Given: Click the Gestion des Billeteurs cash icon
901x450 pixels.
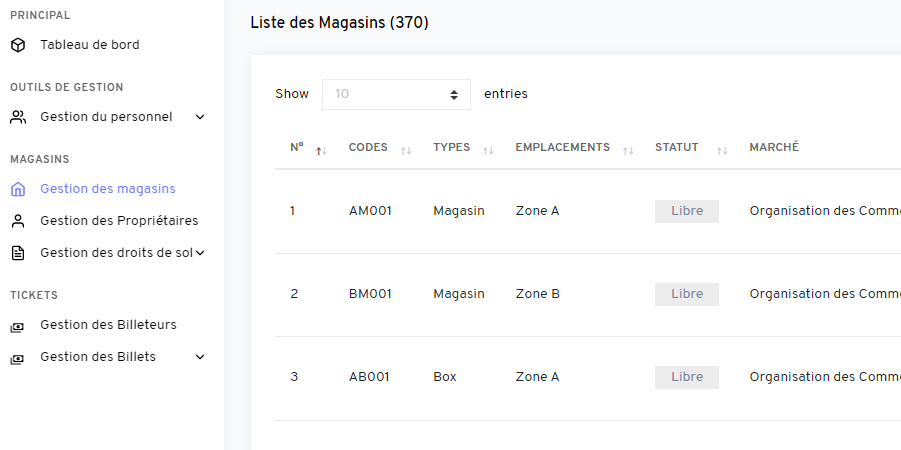Looking at the screenshot, I should [x=17, y=327].
